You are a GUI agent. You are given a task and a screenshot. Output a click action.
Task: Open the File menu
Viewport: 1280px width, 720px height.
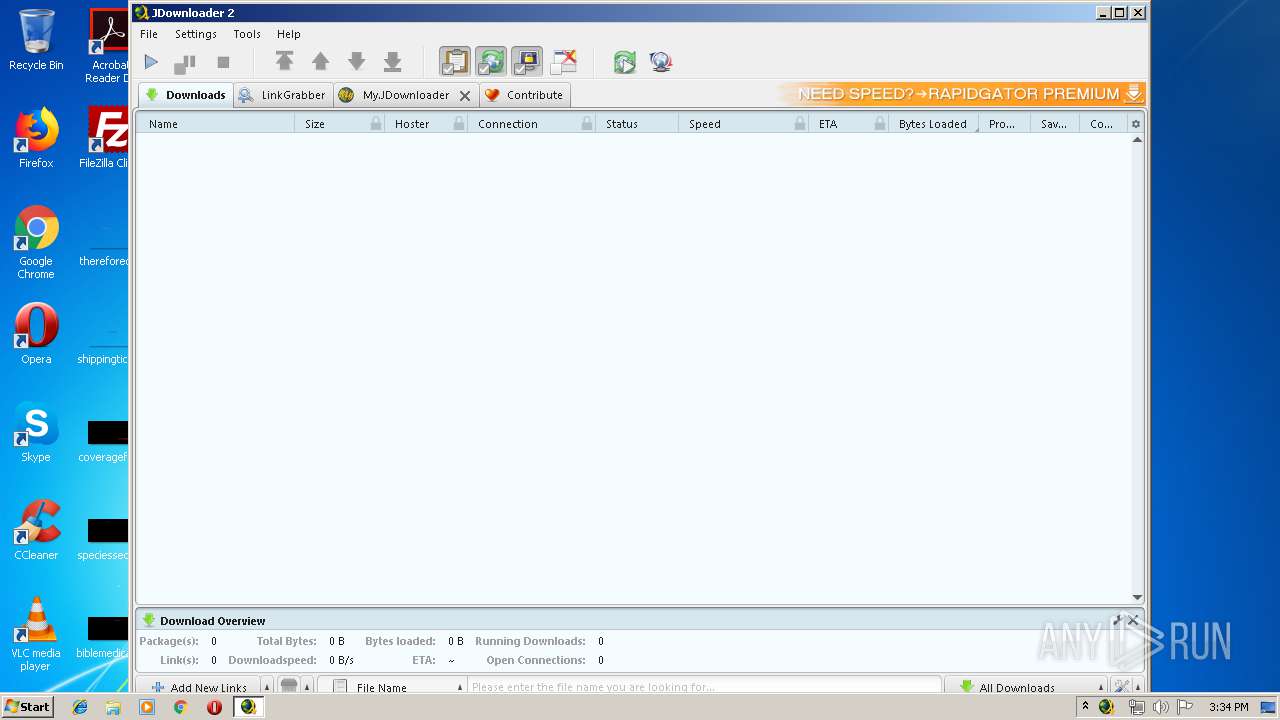tap(149, 34)
